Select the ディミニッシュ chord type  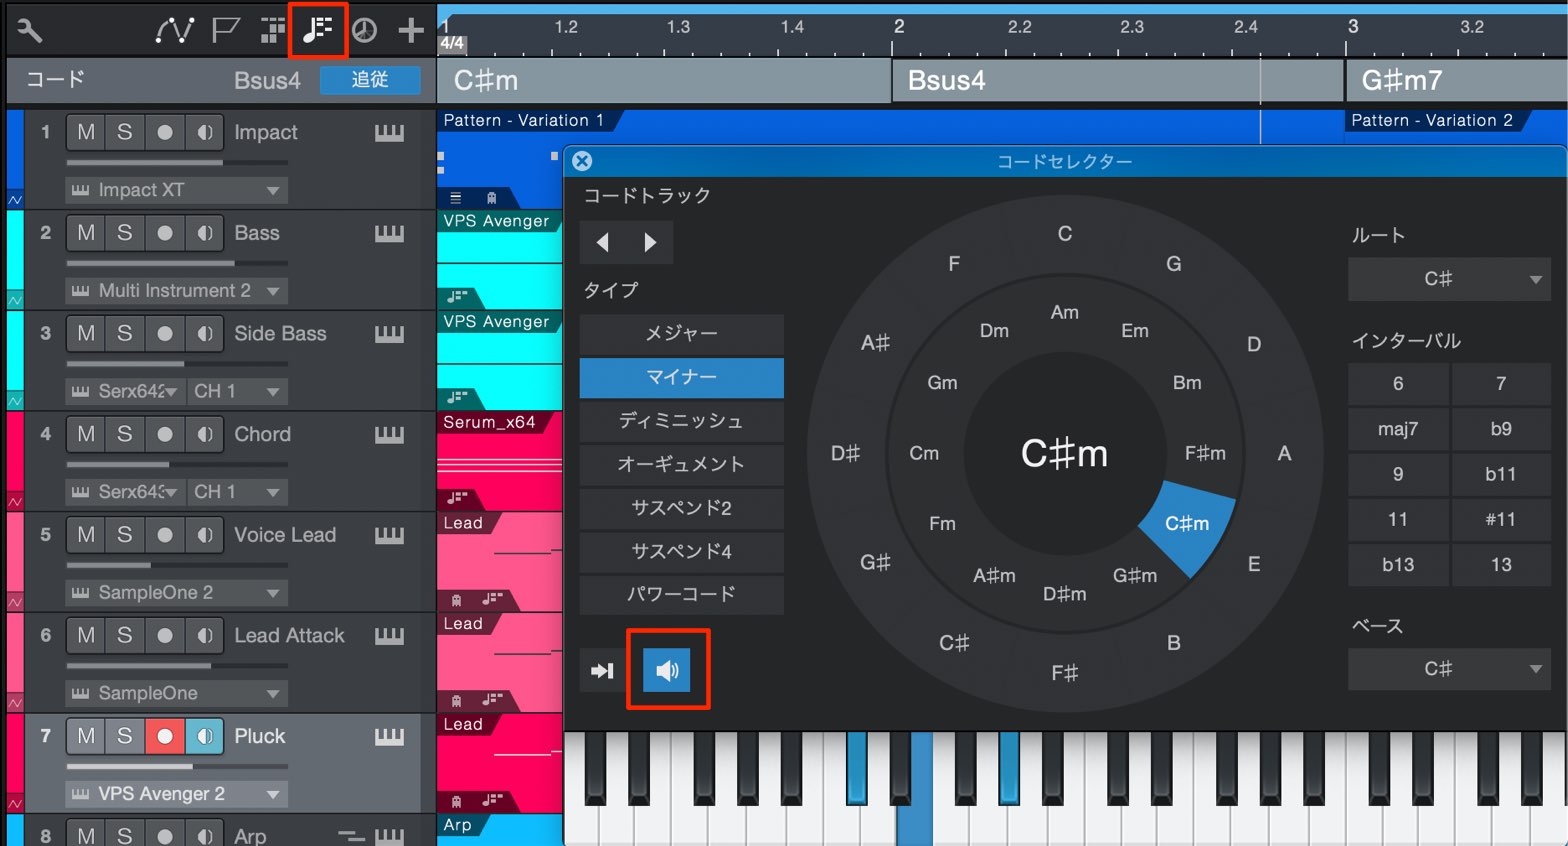coord(681,421)
